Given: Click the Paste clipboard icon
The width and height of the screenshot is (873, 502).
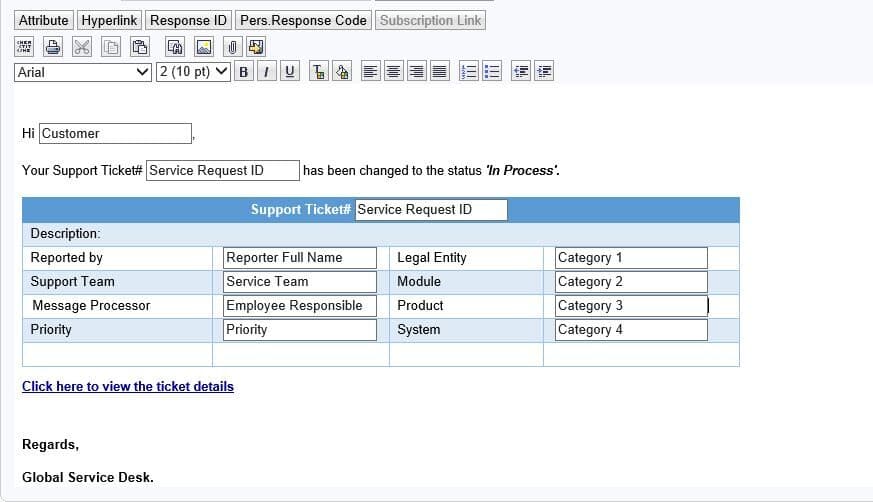Looking at the screenshot, I should (140, 46).
